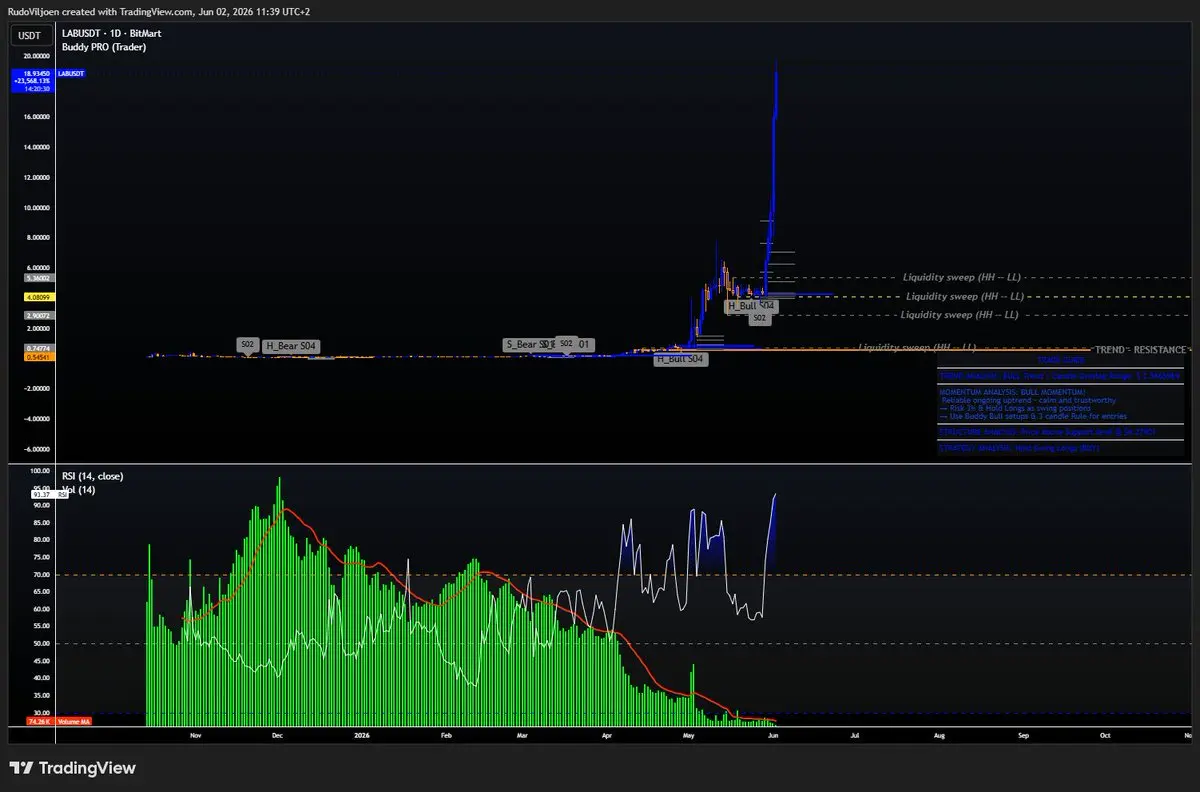Click the S02 marker beside H_Bear S04
The height and width of the screenshot is (792, 1200).
click(247, 344)
